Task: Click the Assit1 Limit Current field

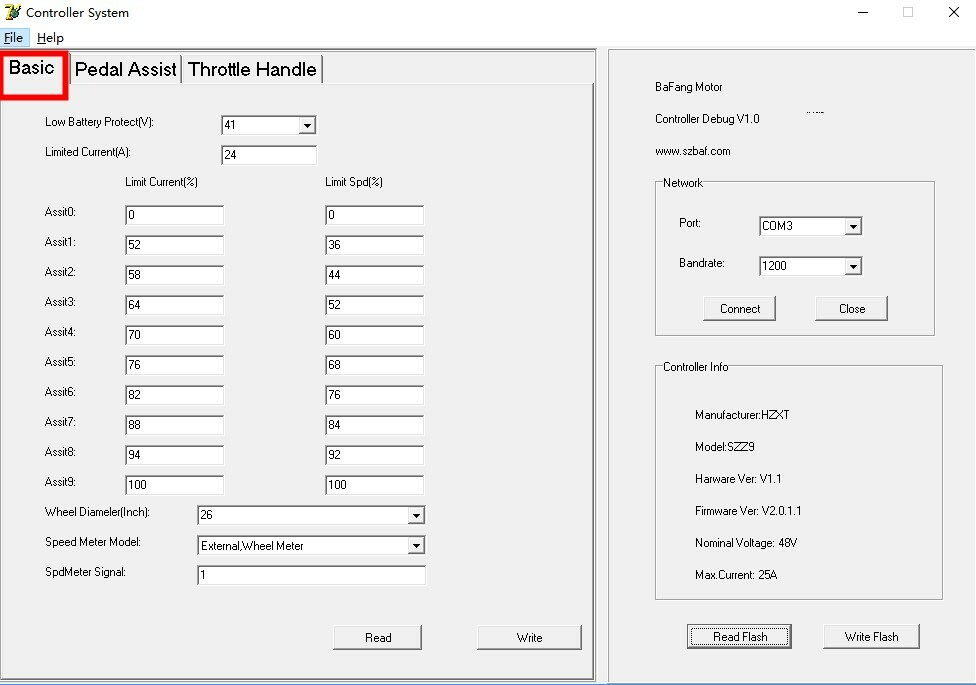Action: point(174,245)
